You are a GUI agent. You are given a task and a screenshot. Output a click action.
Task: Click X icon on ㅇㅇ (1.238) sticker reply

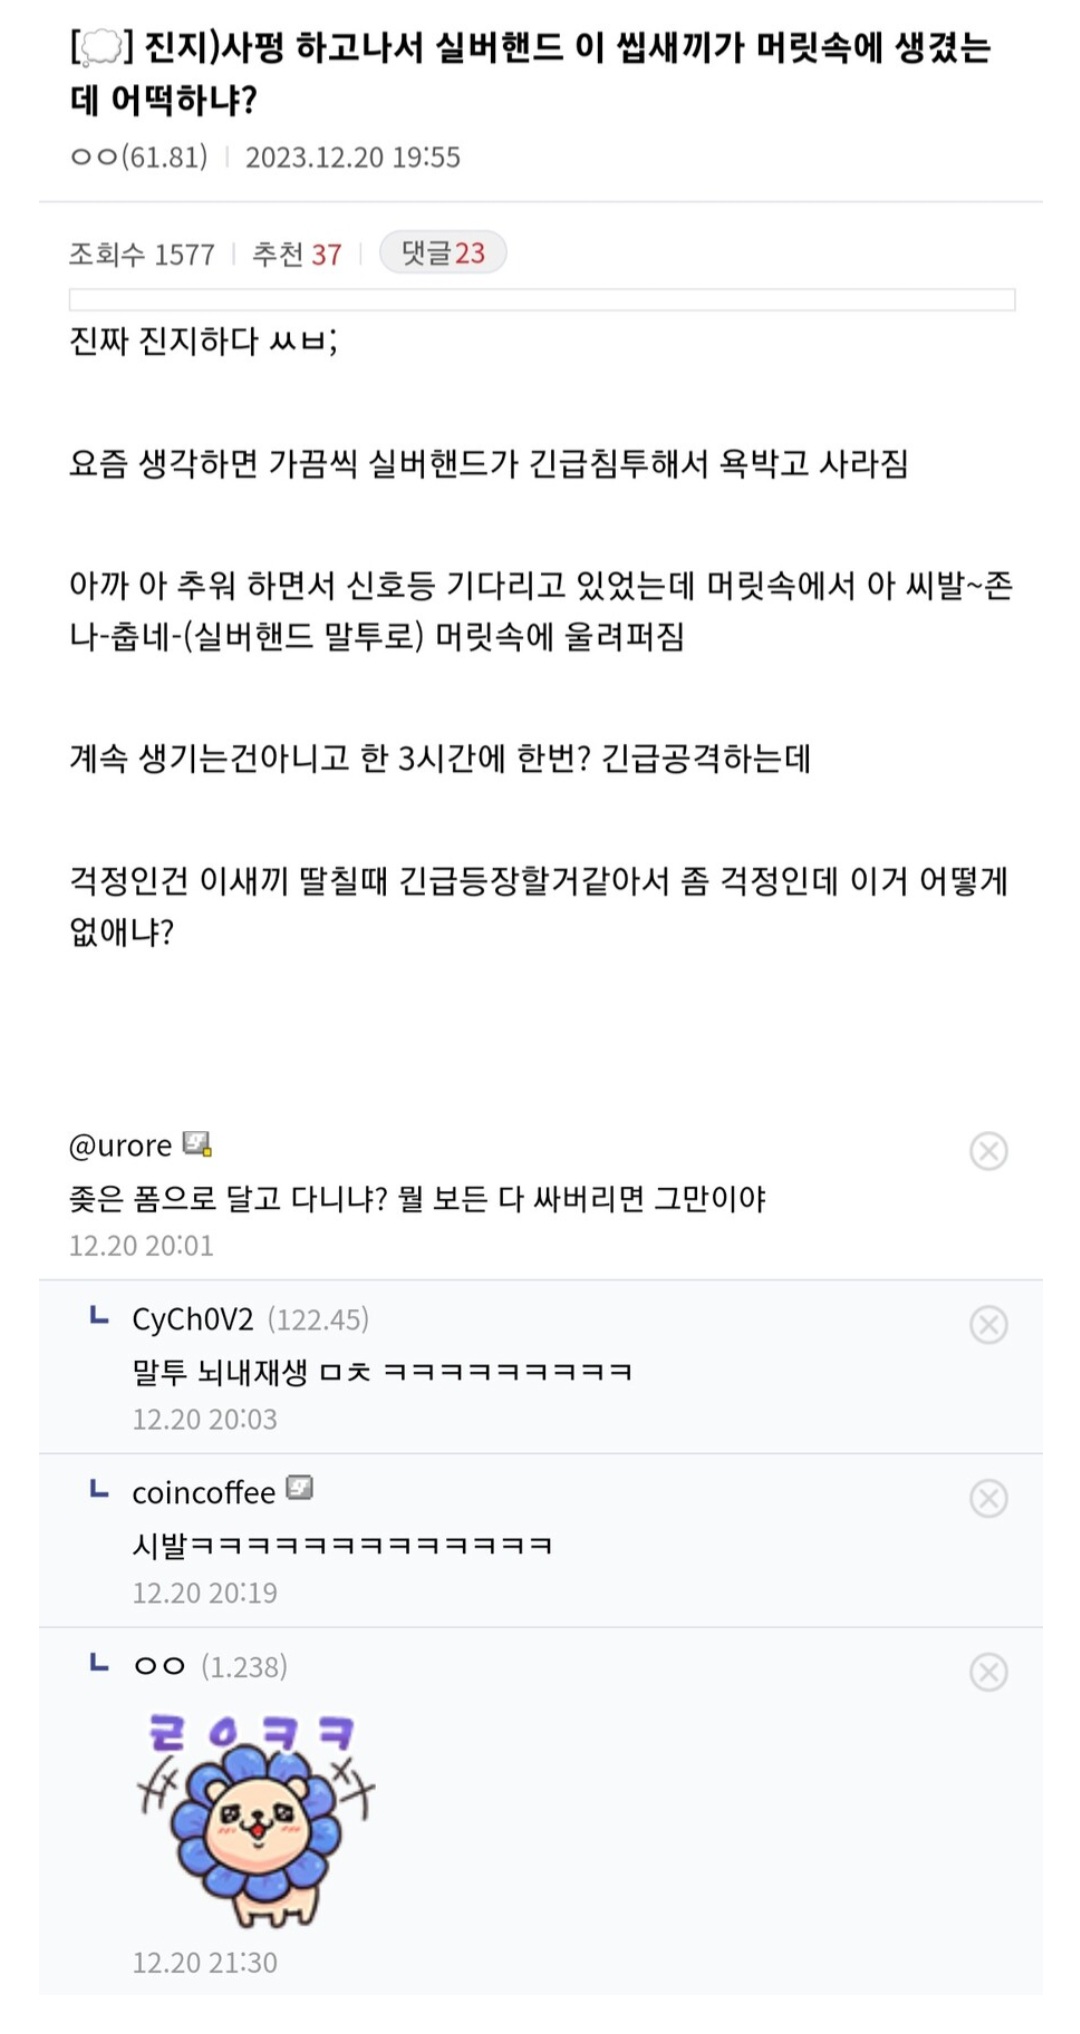[x=988, y=1672]
